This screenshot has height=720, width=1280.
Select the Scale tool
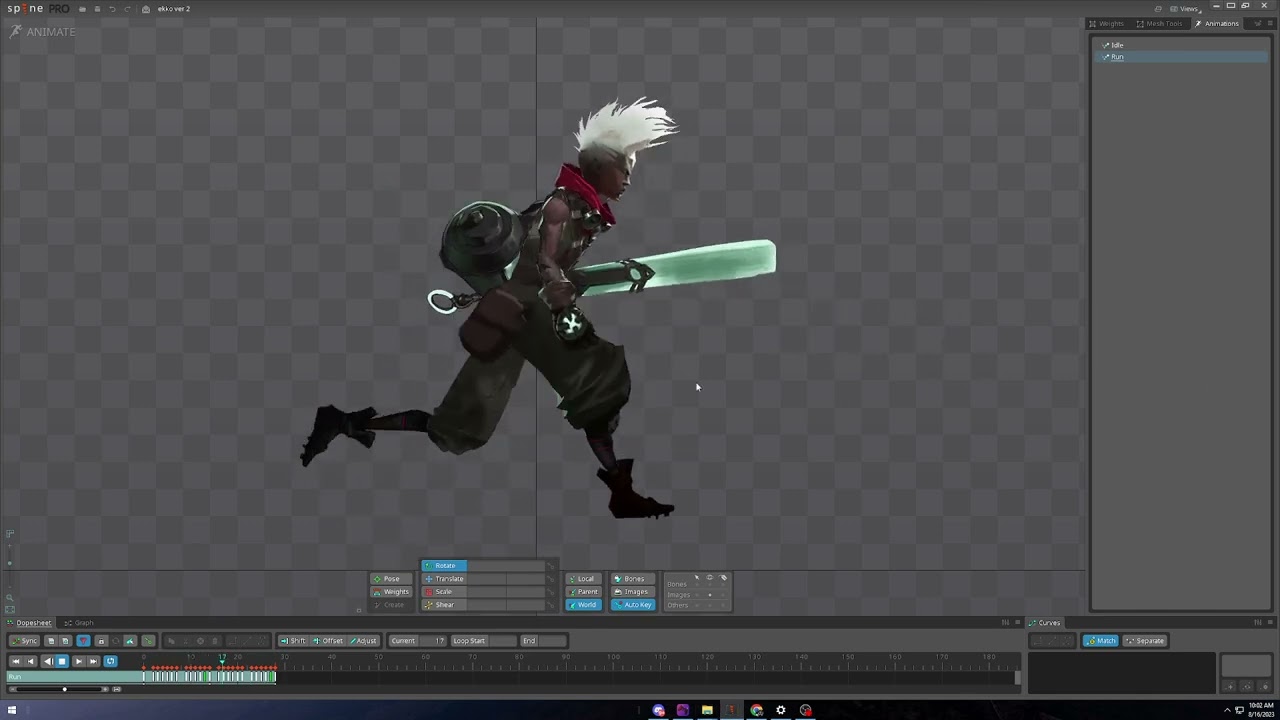pos(444,592)
